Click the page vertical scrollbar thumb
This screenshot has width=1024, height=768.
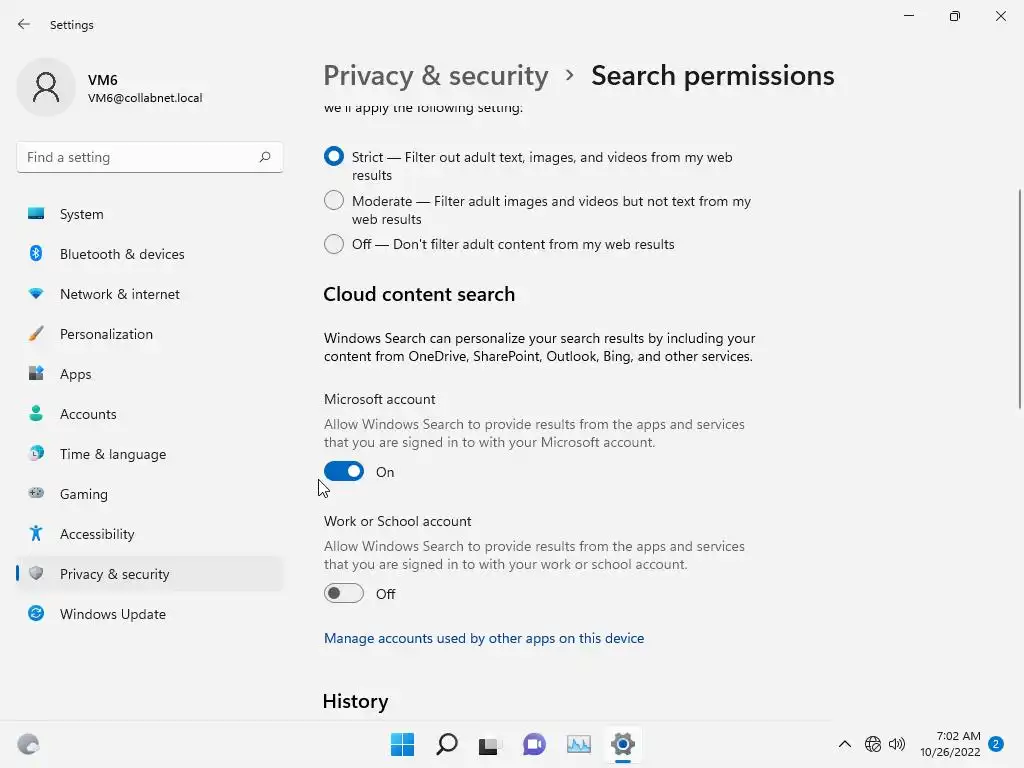tap(1020, 300)
